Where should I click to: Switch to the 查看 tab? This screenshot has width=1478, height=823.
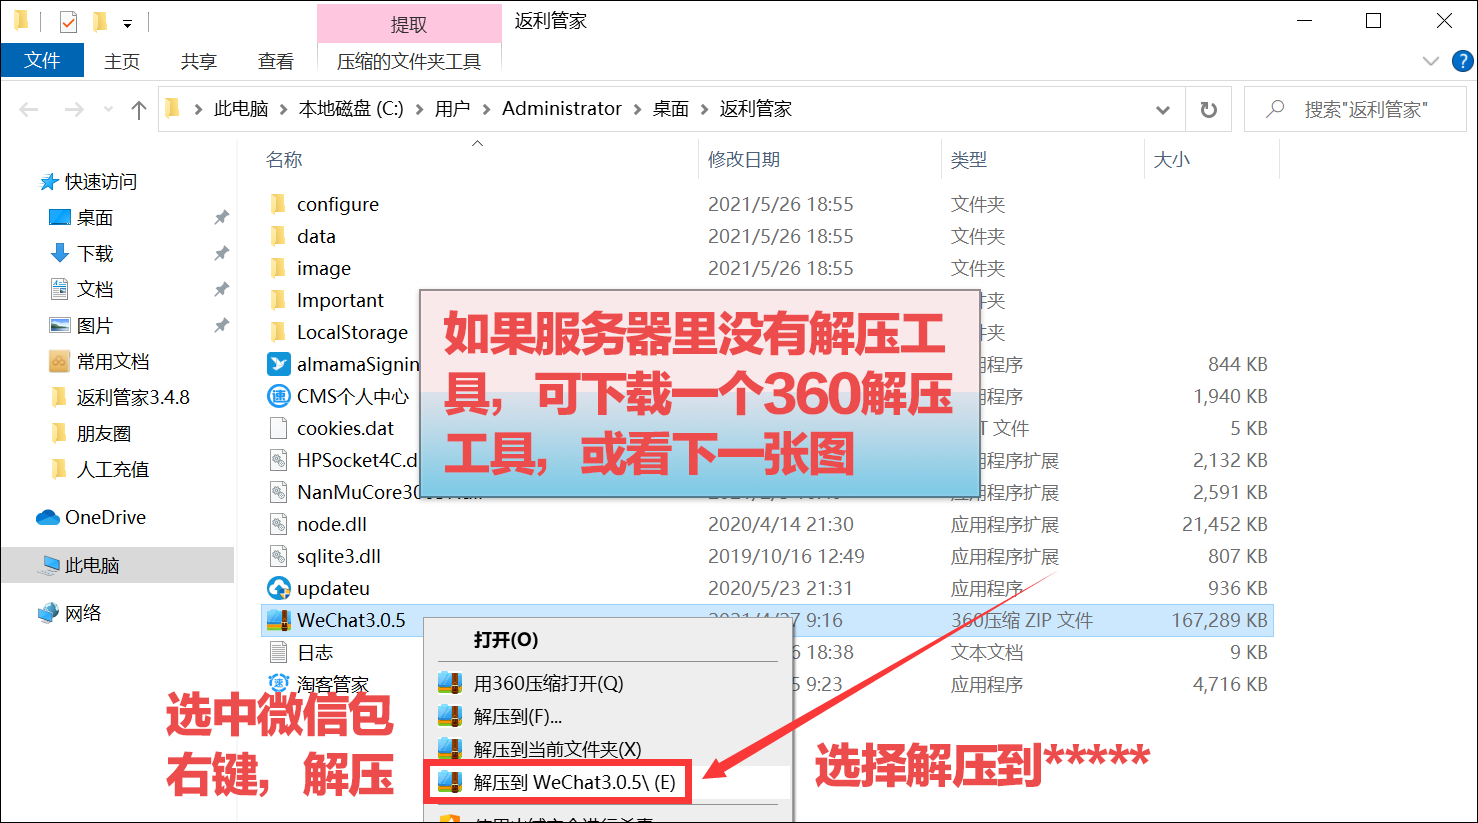pos(276,61)
